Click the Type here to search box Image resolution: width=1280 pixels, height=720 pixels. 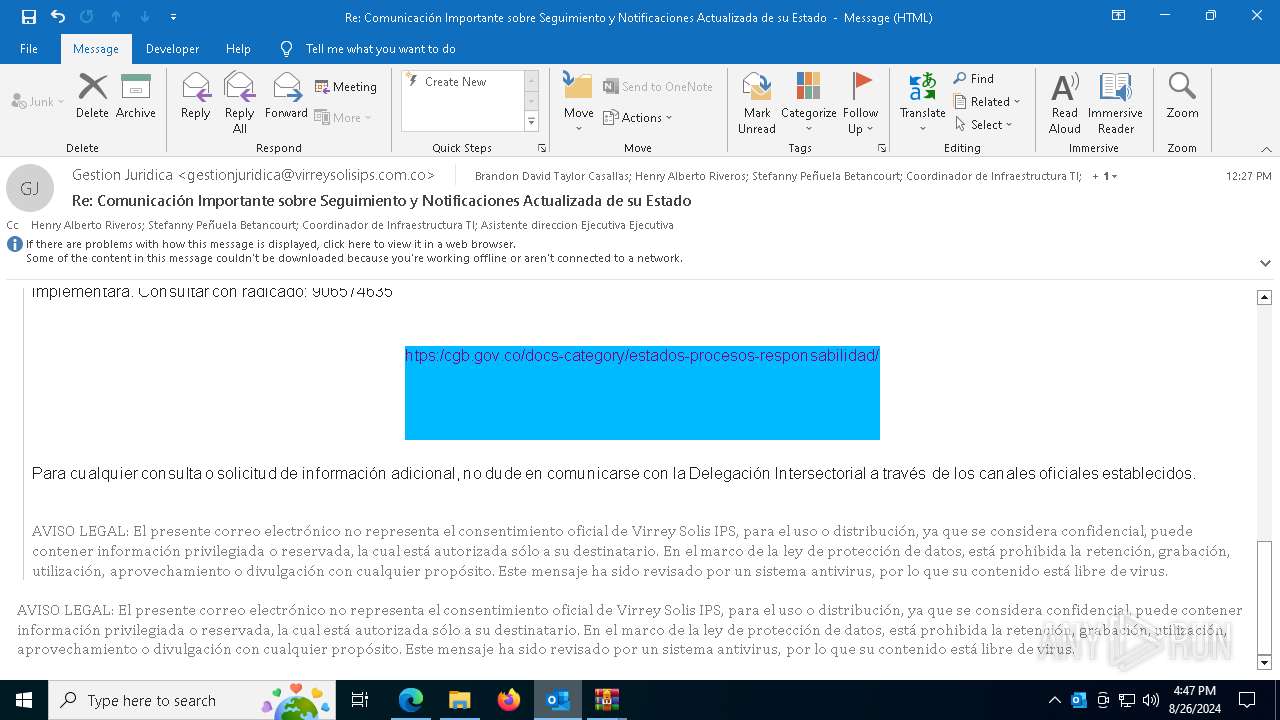coord(192,700)
